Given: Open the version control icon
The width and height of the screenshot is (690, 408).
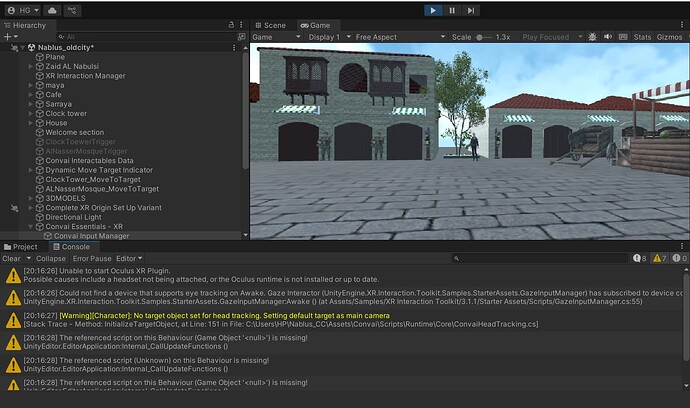Looking at the screenshot, I should tap(74, 9).
